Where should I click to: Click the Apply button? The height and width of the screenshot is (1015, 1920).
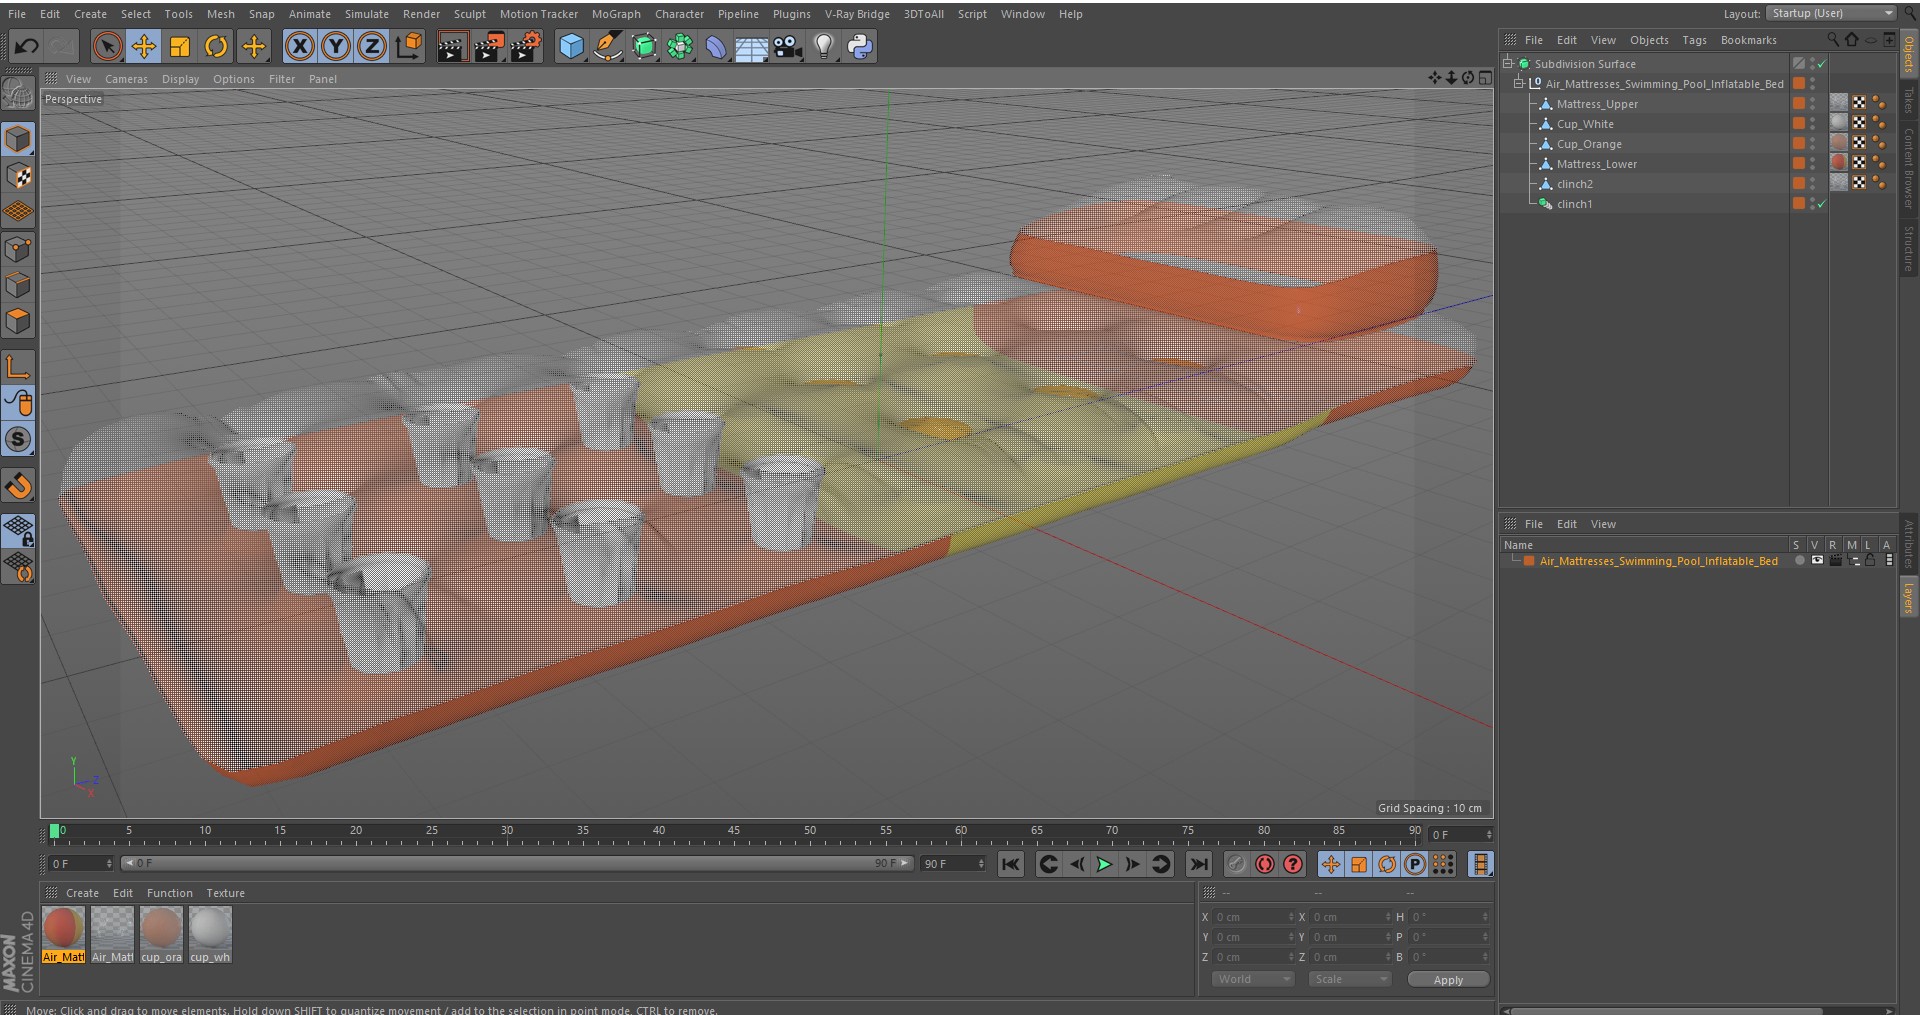pyautogui.click(x=1448, y=980)
